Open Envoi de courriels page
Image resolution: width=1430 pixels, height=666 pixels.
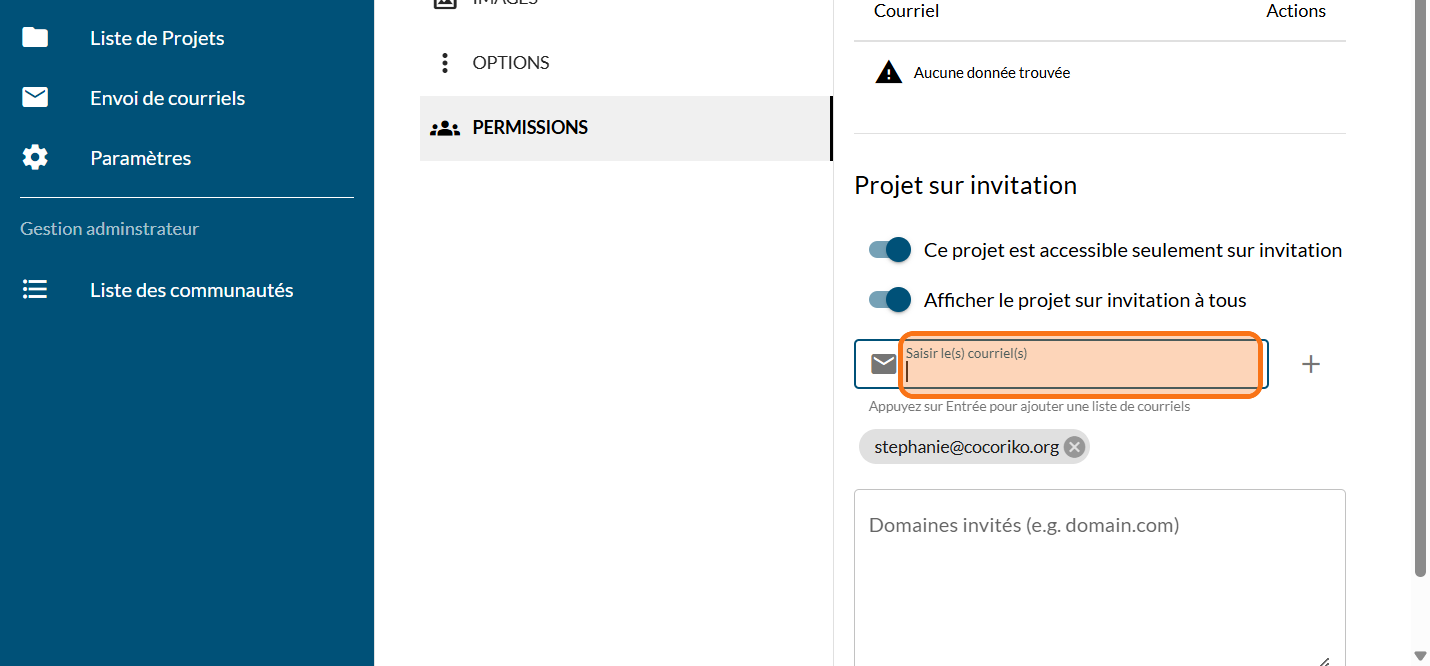(167, 98)
